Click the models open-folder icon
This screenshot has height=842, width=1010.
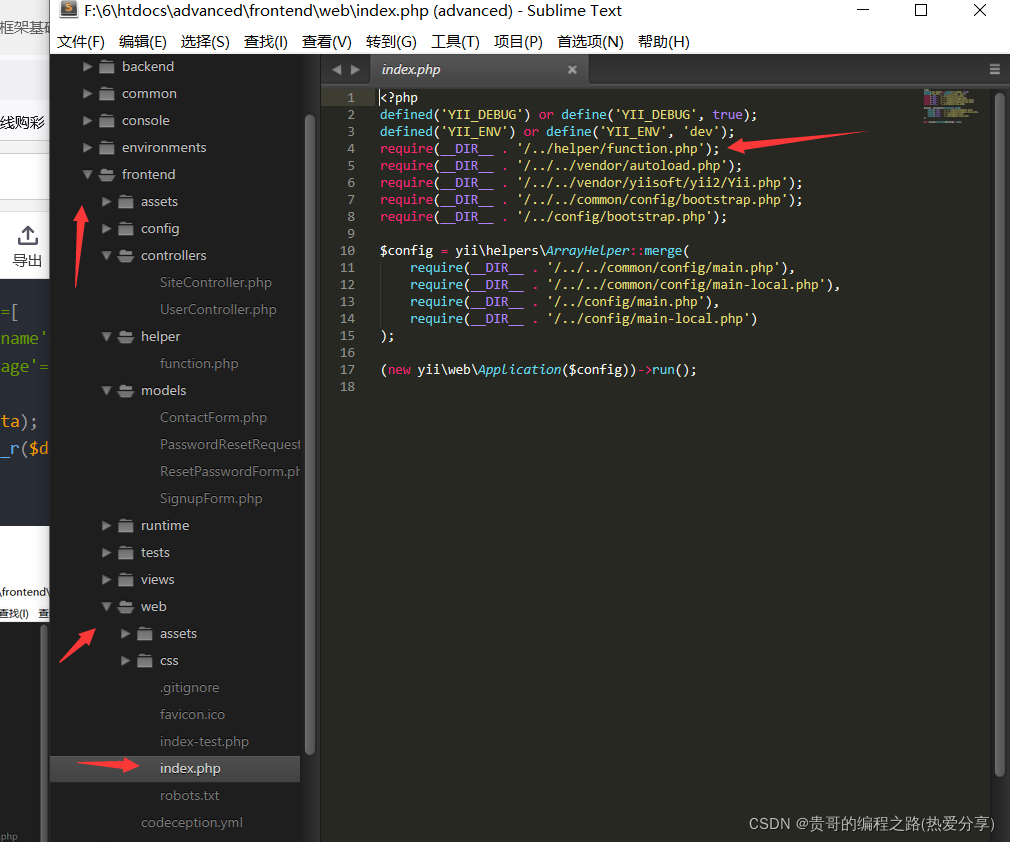pyautogui.click(x=126, y=390)
